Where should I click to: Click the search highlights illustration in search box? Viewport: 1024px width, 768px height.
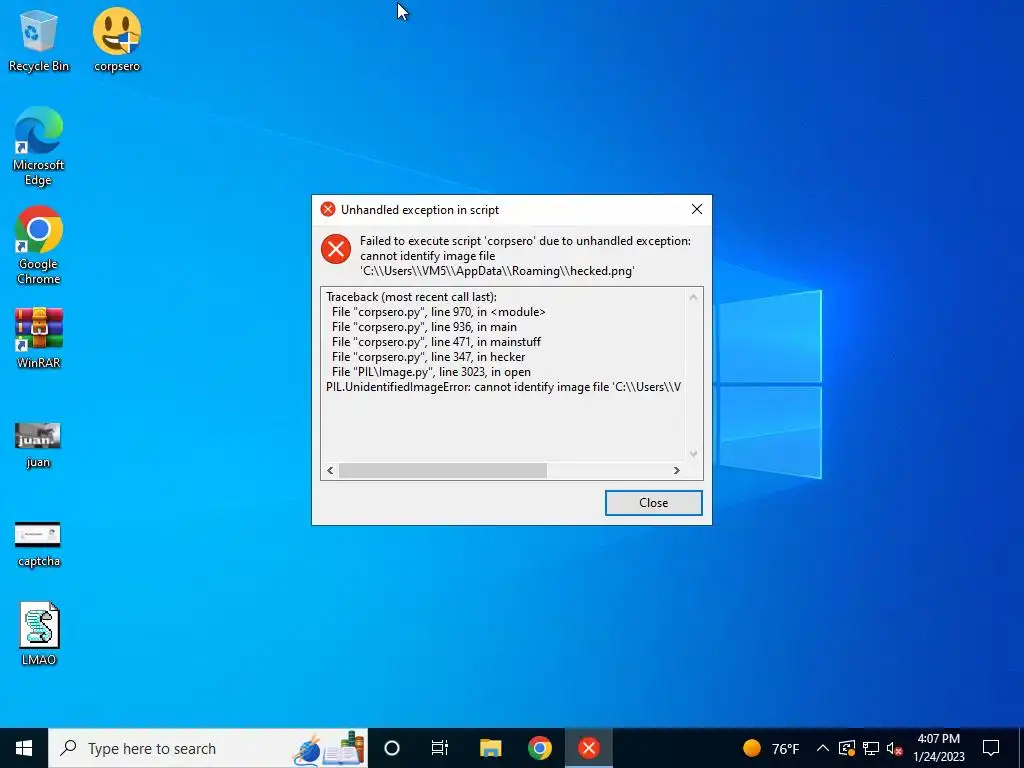point(328,749)
